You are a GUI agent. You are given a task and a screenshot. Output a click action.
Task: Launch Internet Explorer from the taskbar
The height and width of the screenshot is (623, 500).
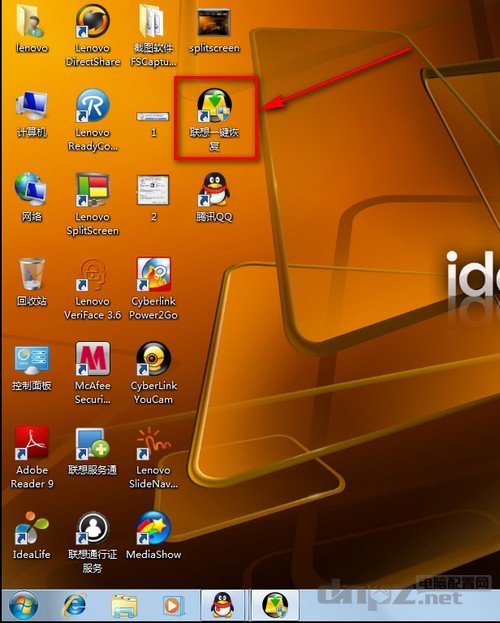[74, 606]
